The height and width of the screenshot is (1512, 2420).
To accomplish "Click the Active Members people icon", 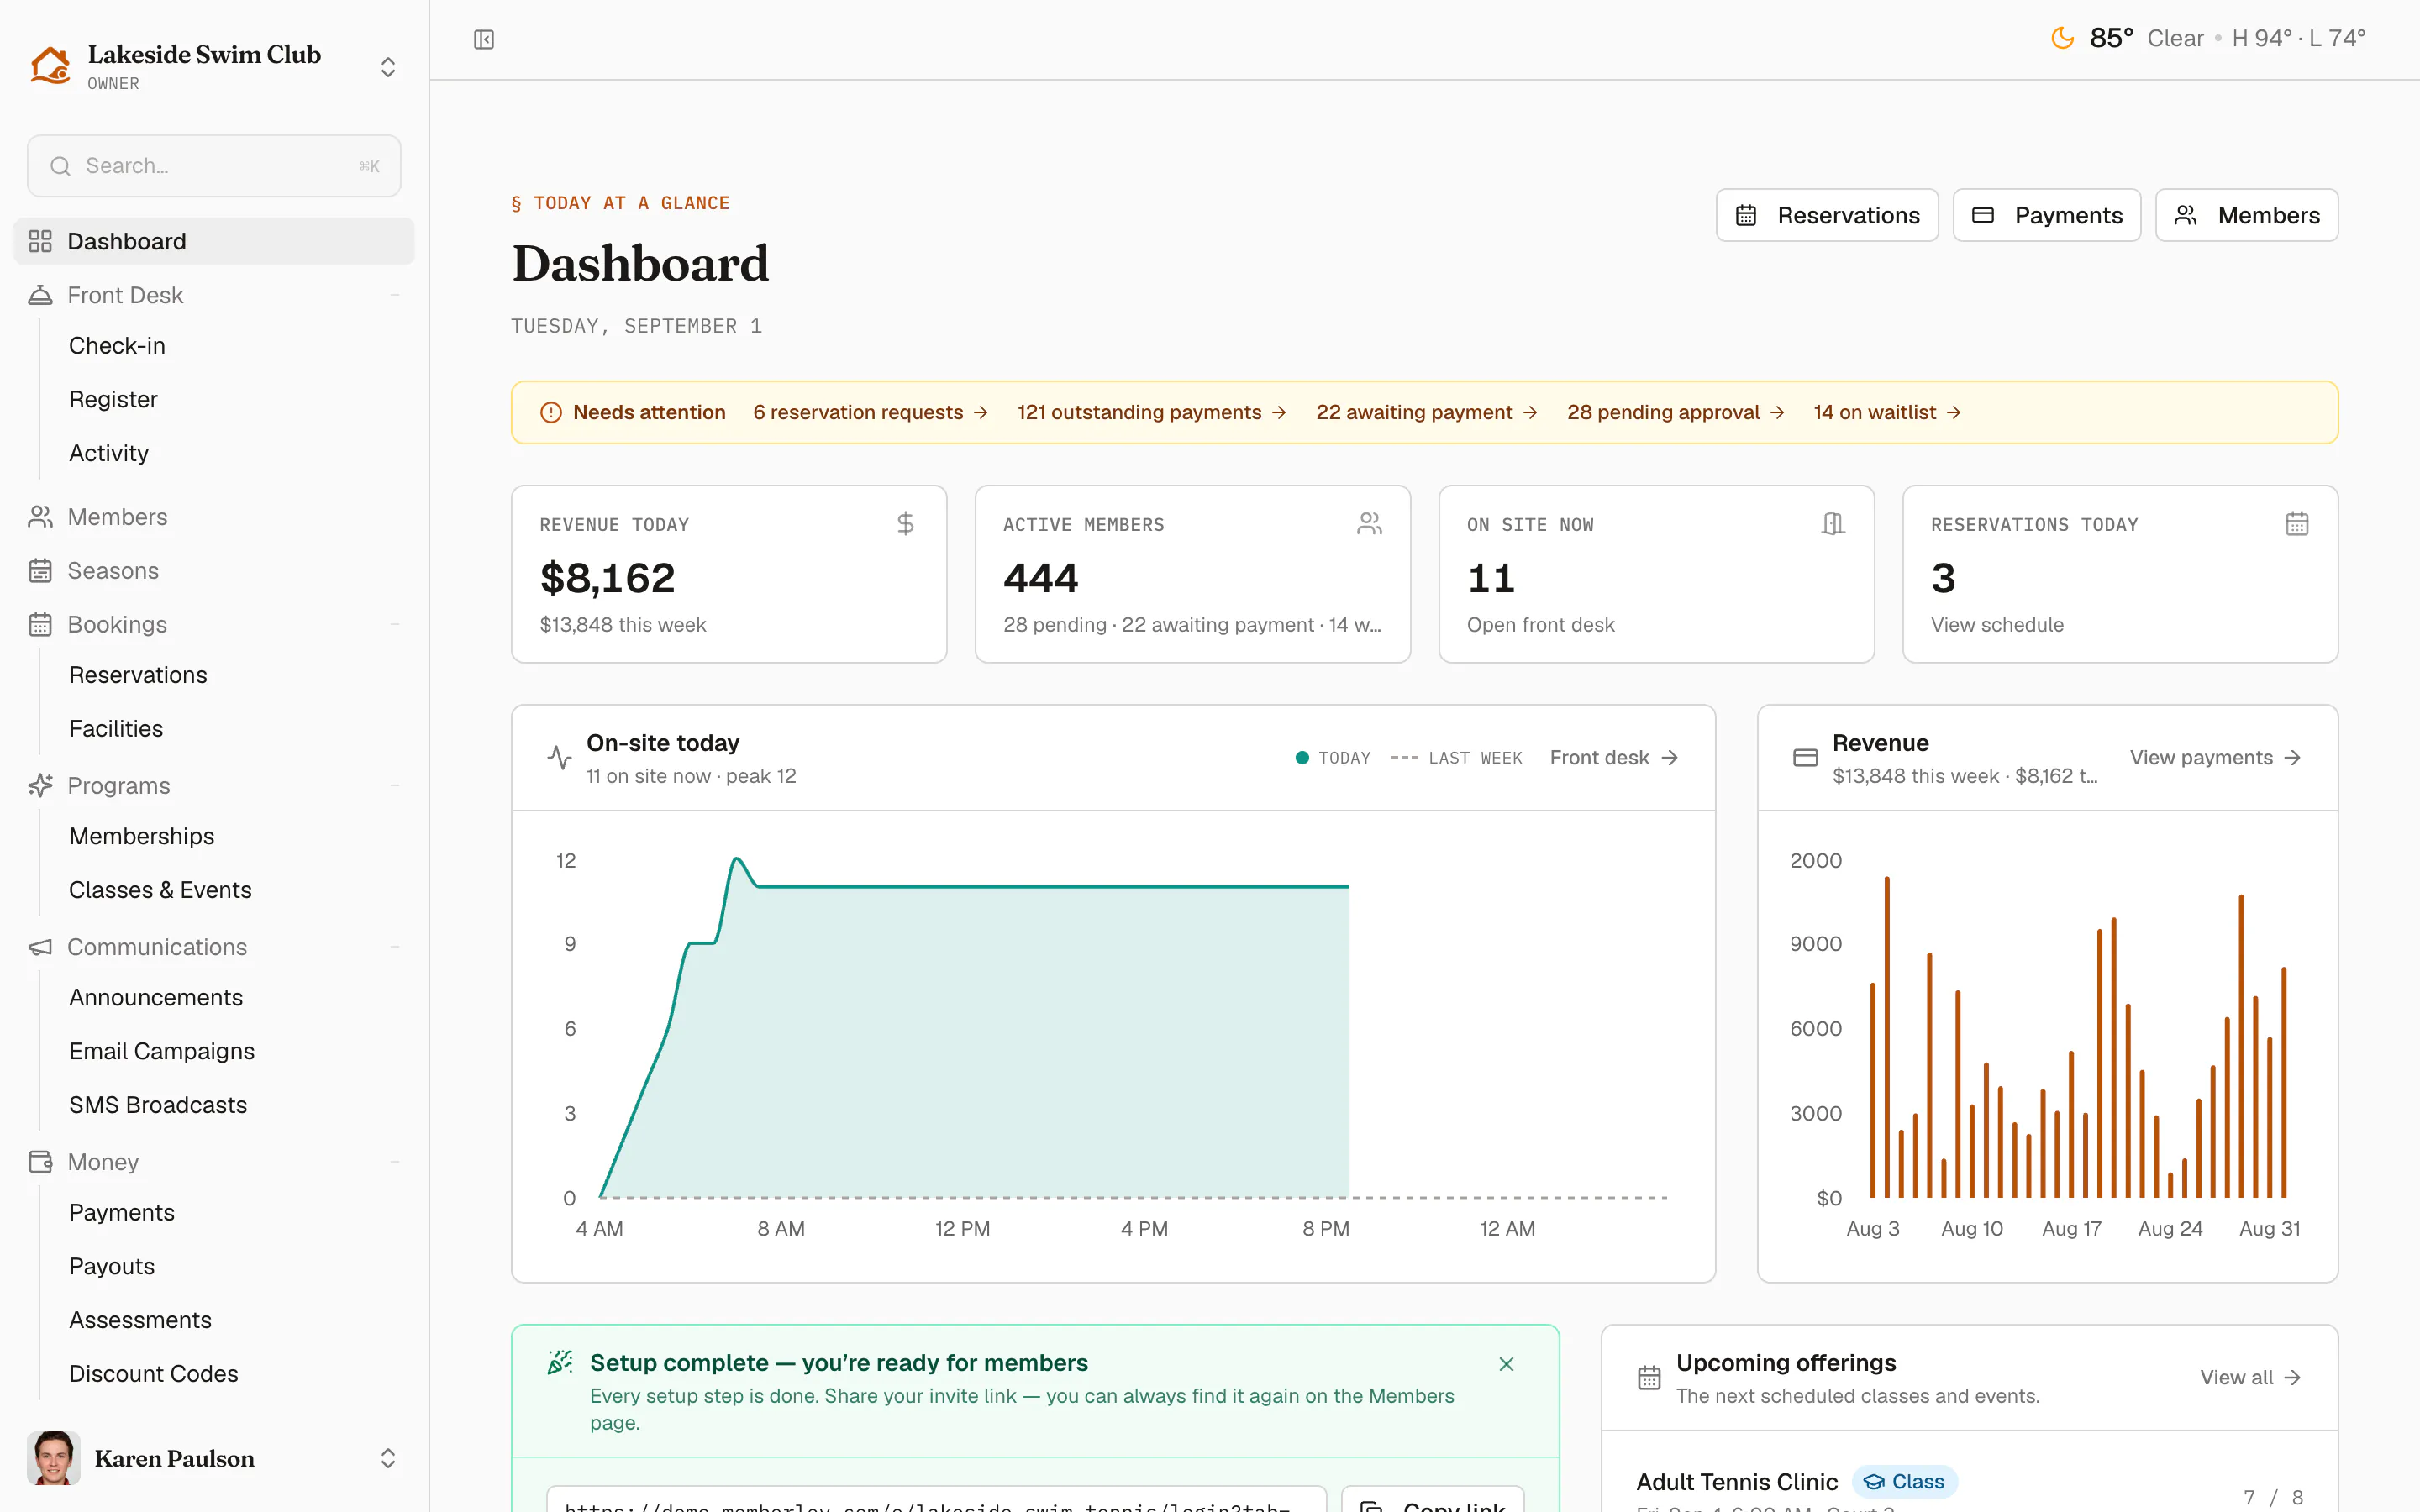I will tap(1369, 524).
